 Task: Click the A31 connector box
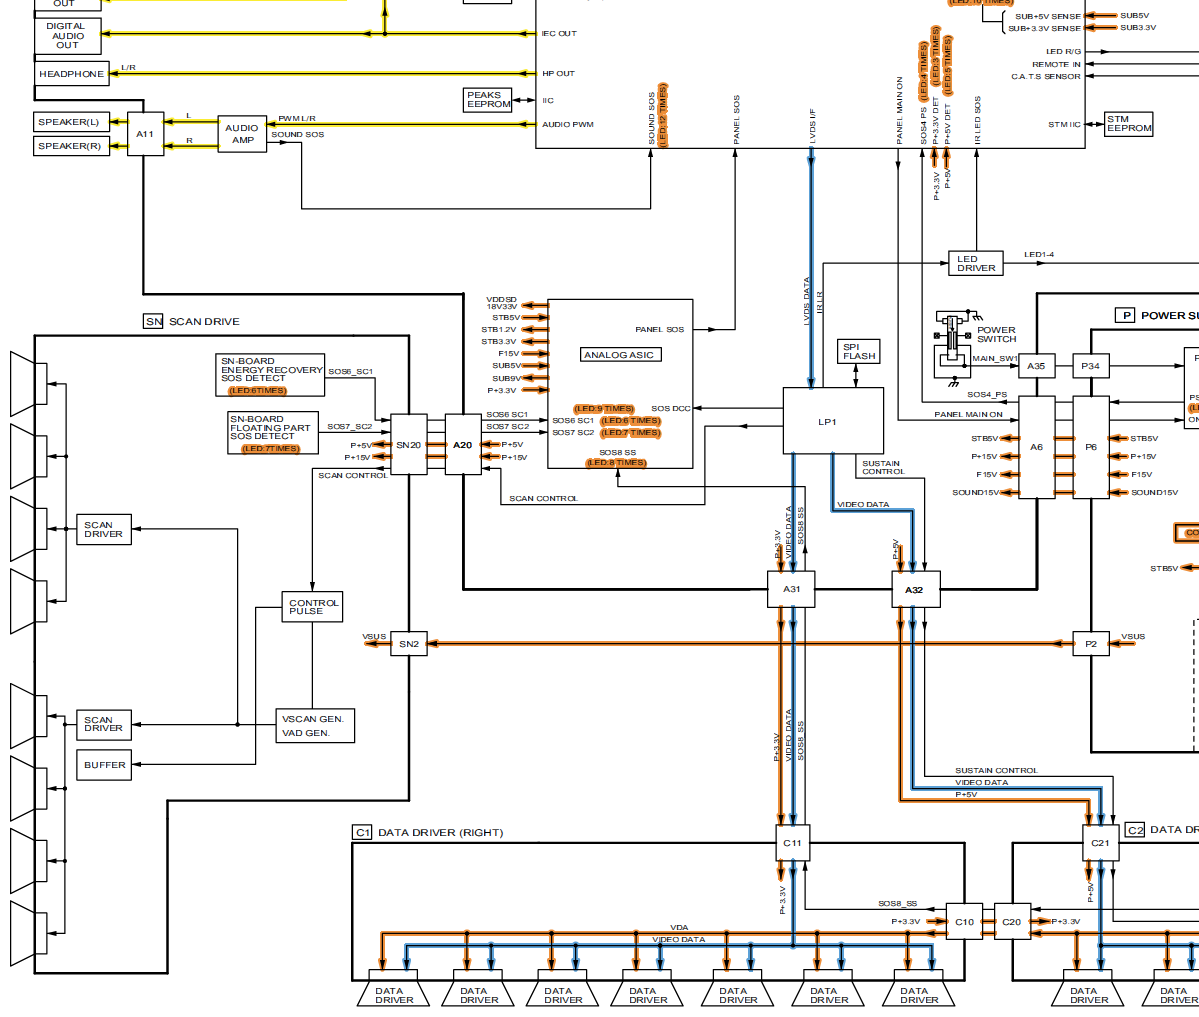(791, 589)
